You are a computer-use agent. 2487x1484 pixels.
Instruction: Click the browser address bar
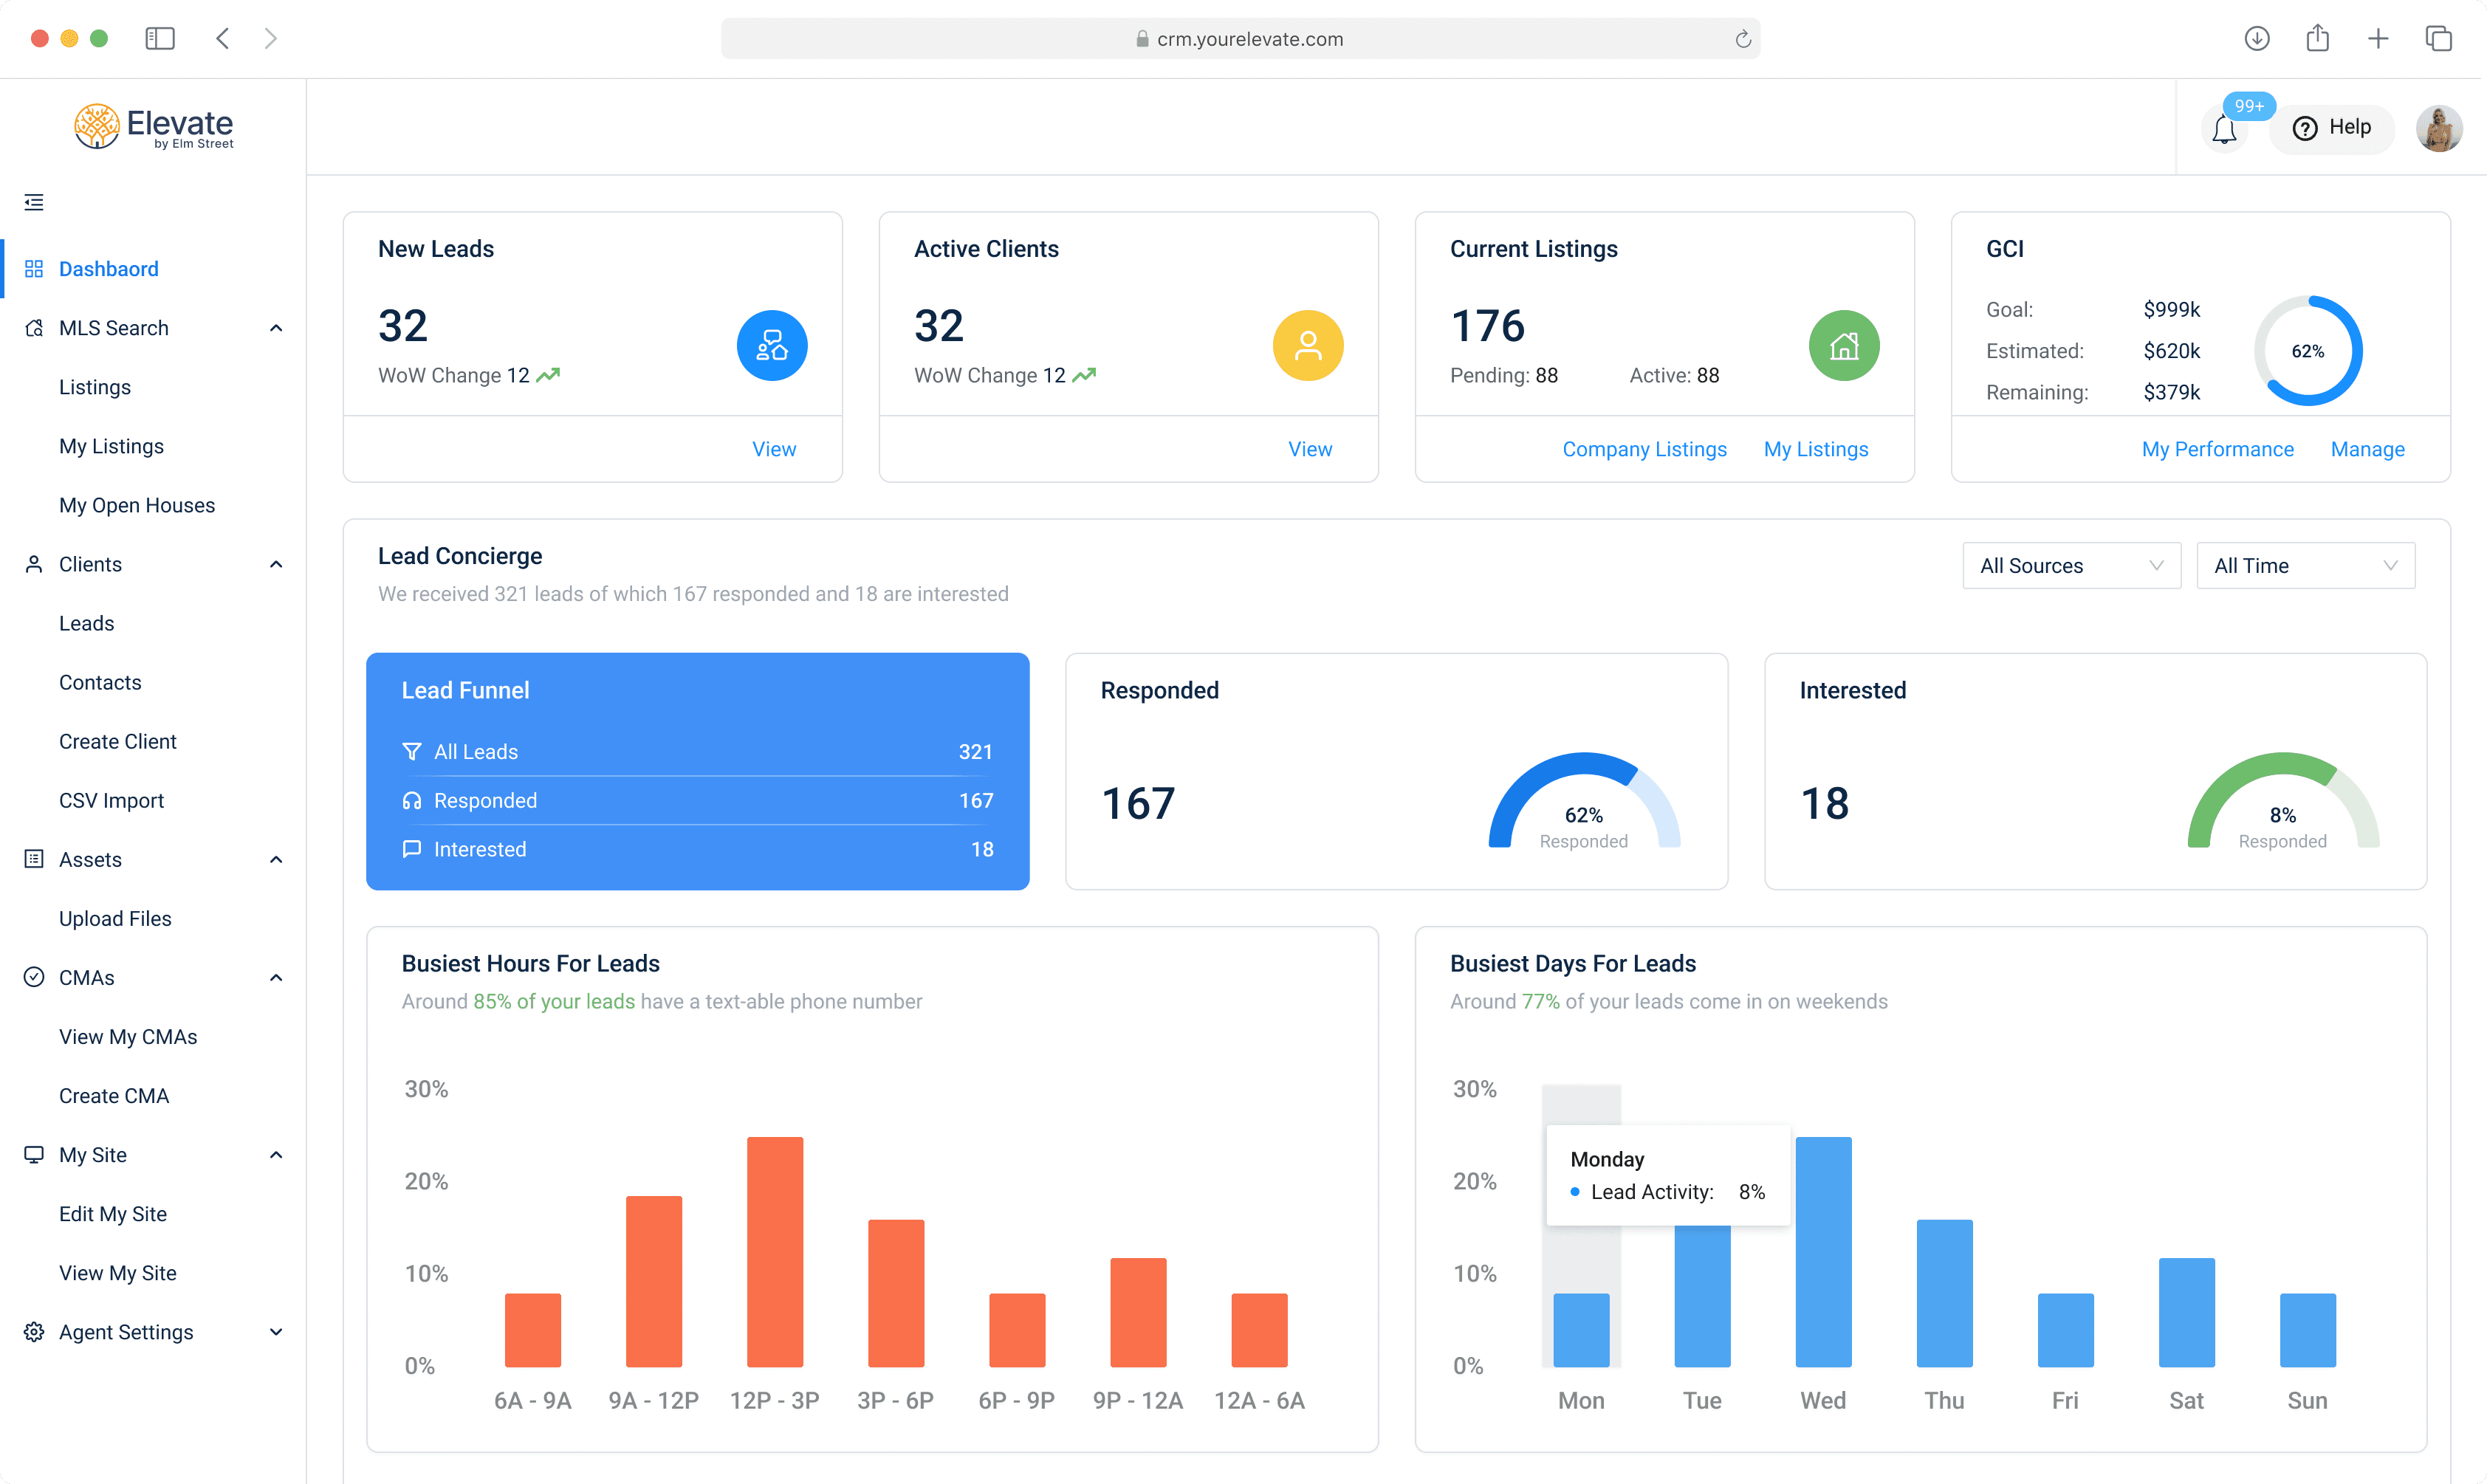pyautogui.click(x=1240, y=39)
